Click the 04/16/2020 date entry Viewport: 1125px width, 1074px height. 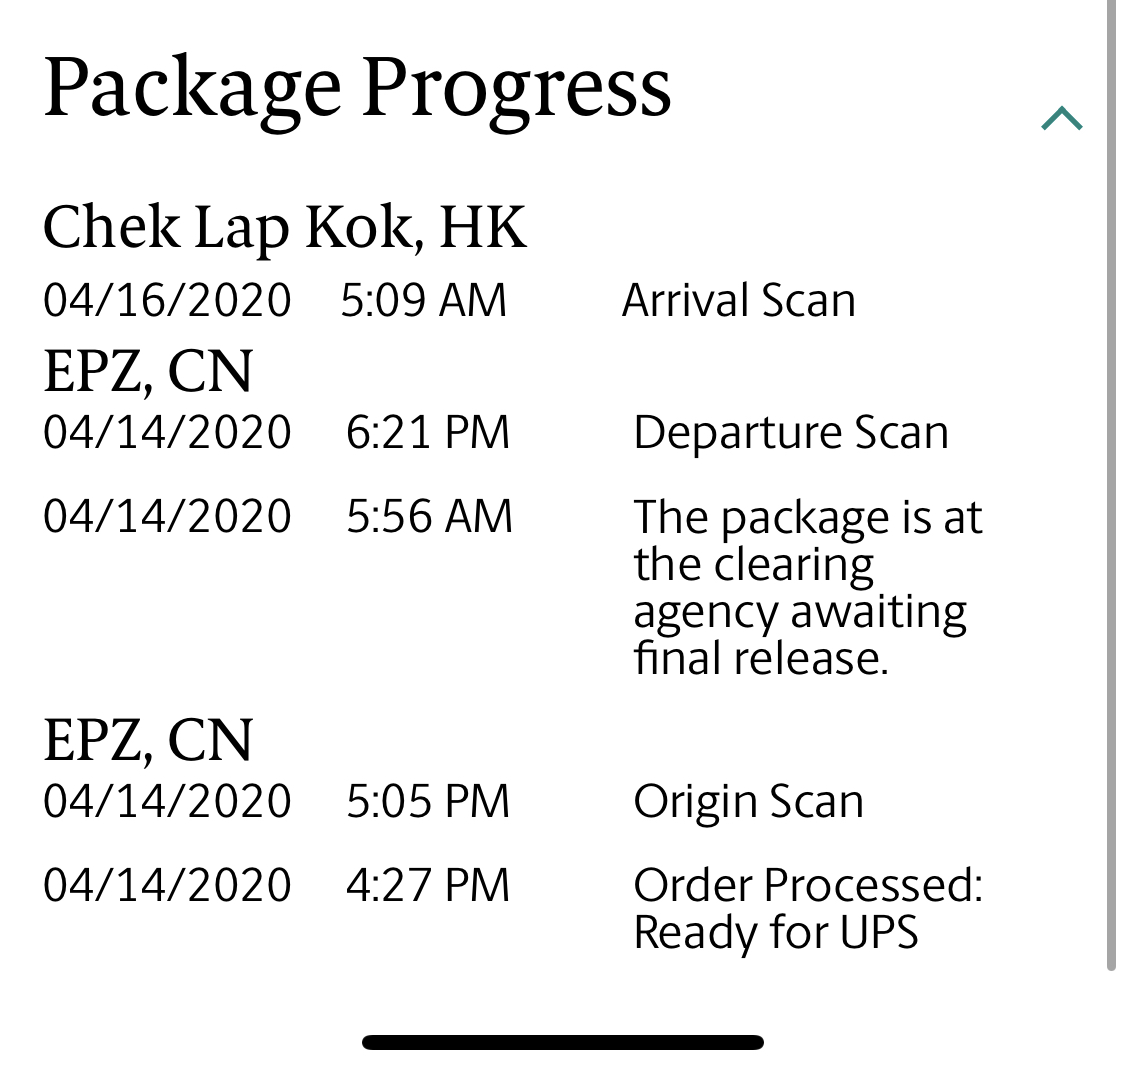(167, 301)
